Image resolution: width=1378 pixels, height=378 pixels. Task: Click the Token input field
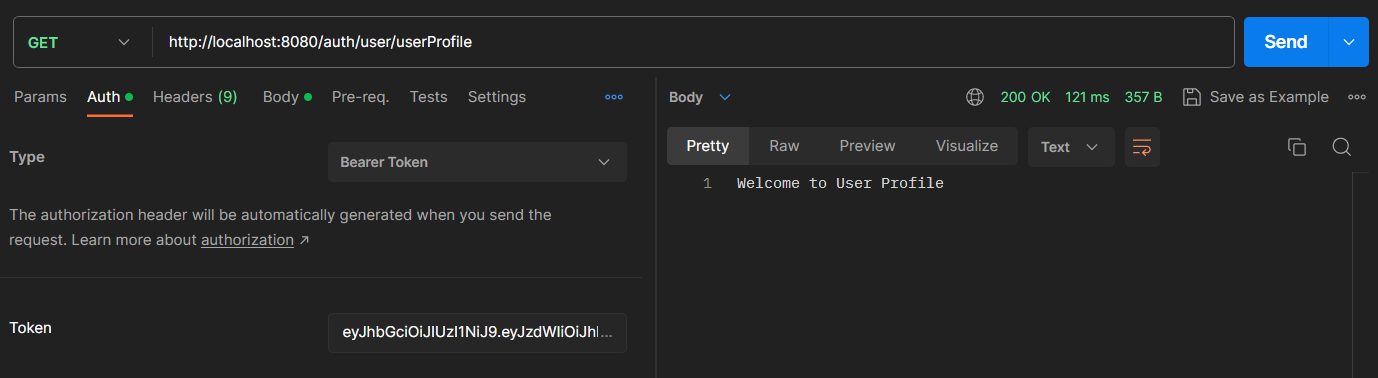click(477, 333)
